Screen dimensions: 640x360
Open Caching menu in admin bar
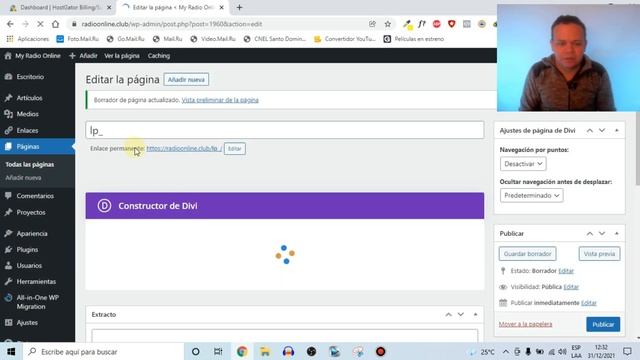pos(159,56)
